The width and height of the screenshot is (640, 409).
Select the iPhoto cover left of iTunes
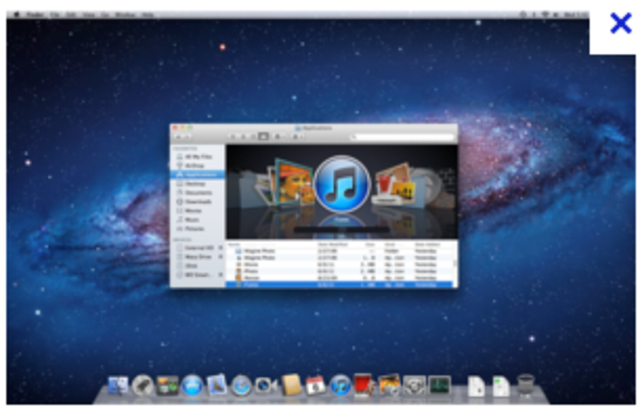(x=294, y=182)
